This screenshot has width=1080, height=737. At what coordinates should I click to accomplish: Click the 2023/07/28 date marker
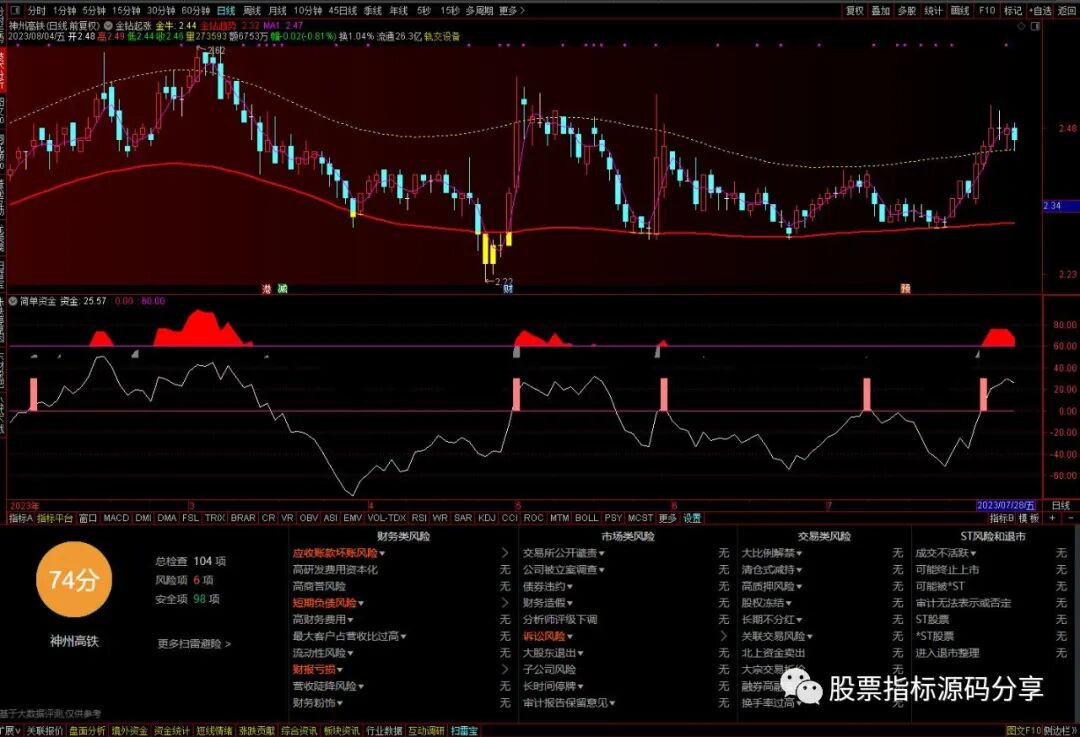[x=1006, y=506]
